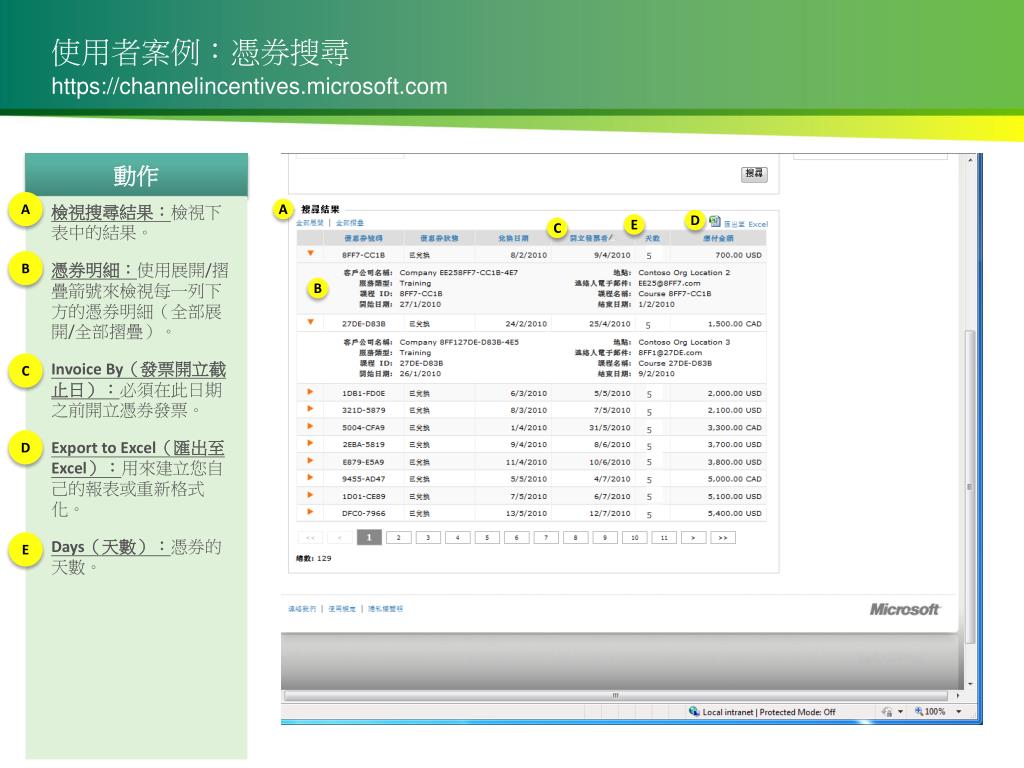Click the scroll-right arrow of the horizontal scrollbar

[957, 696]
